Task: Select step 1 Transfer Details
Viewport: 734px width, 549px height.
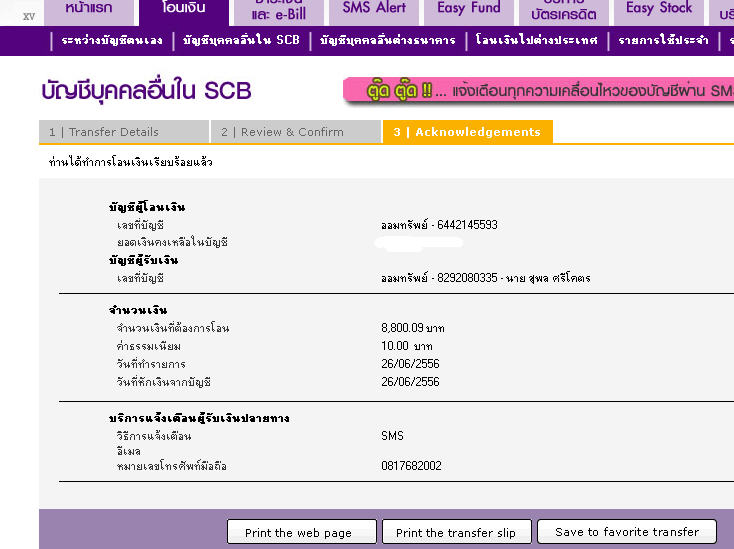Action: tap(124, 132)
